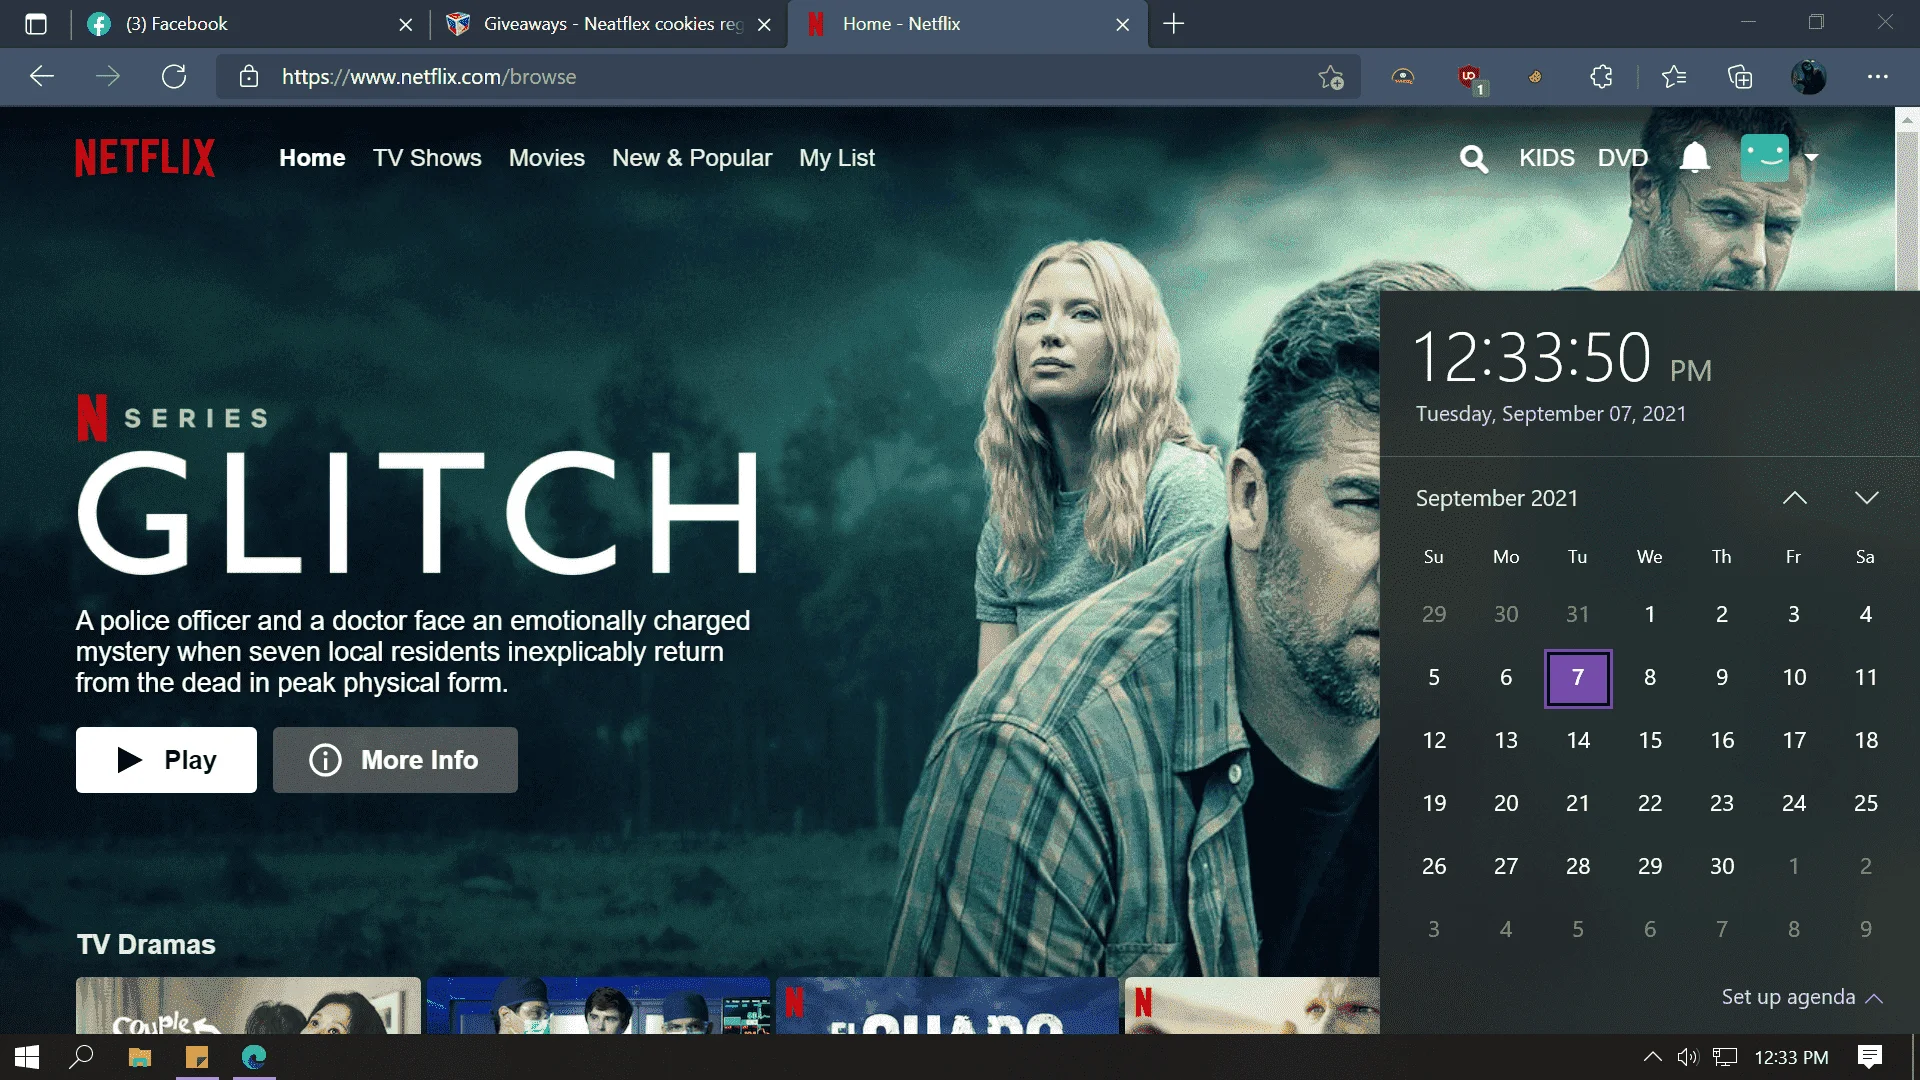Refresh the Netflix page
The height and width of the screenshot is (1080, 1920).
(174, 77)
